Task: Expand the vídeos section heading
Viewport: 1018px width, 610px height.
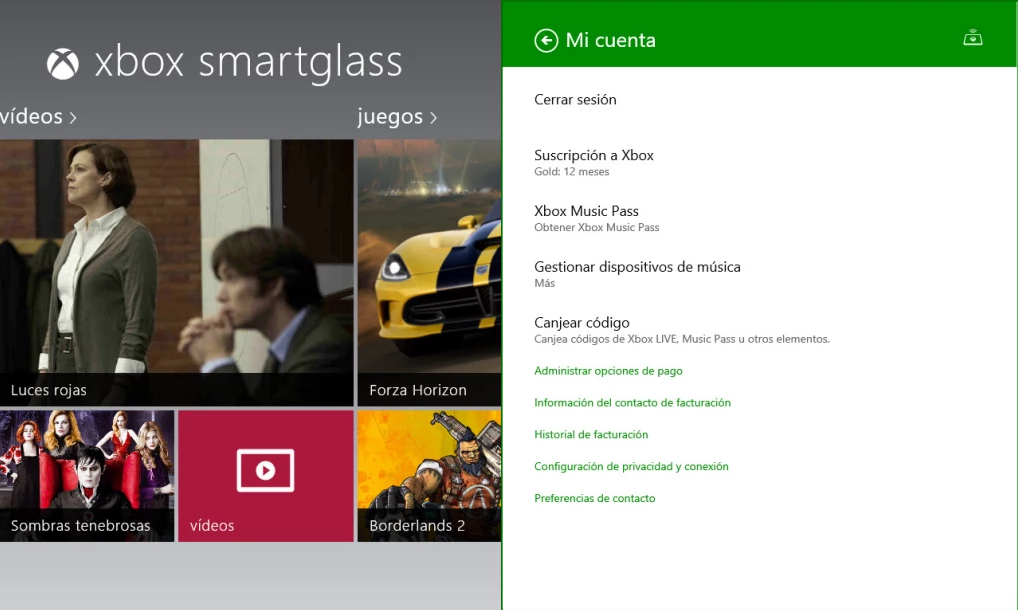Action: click(38, 117)
